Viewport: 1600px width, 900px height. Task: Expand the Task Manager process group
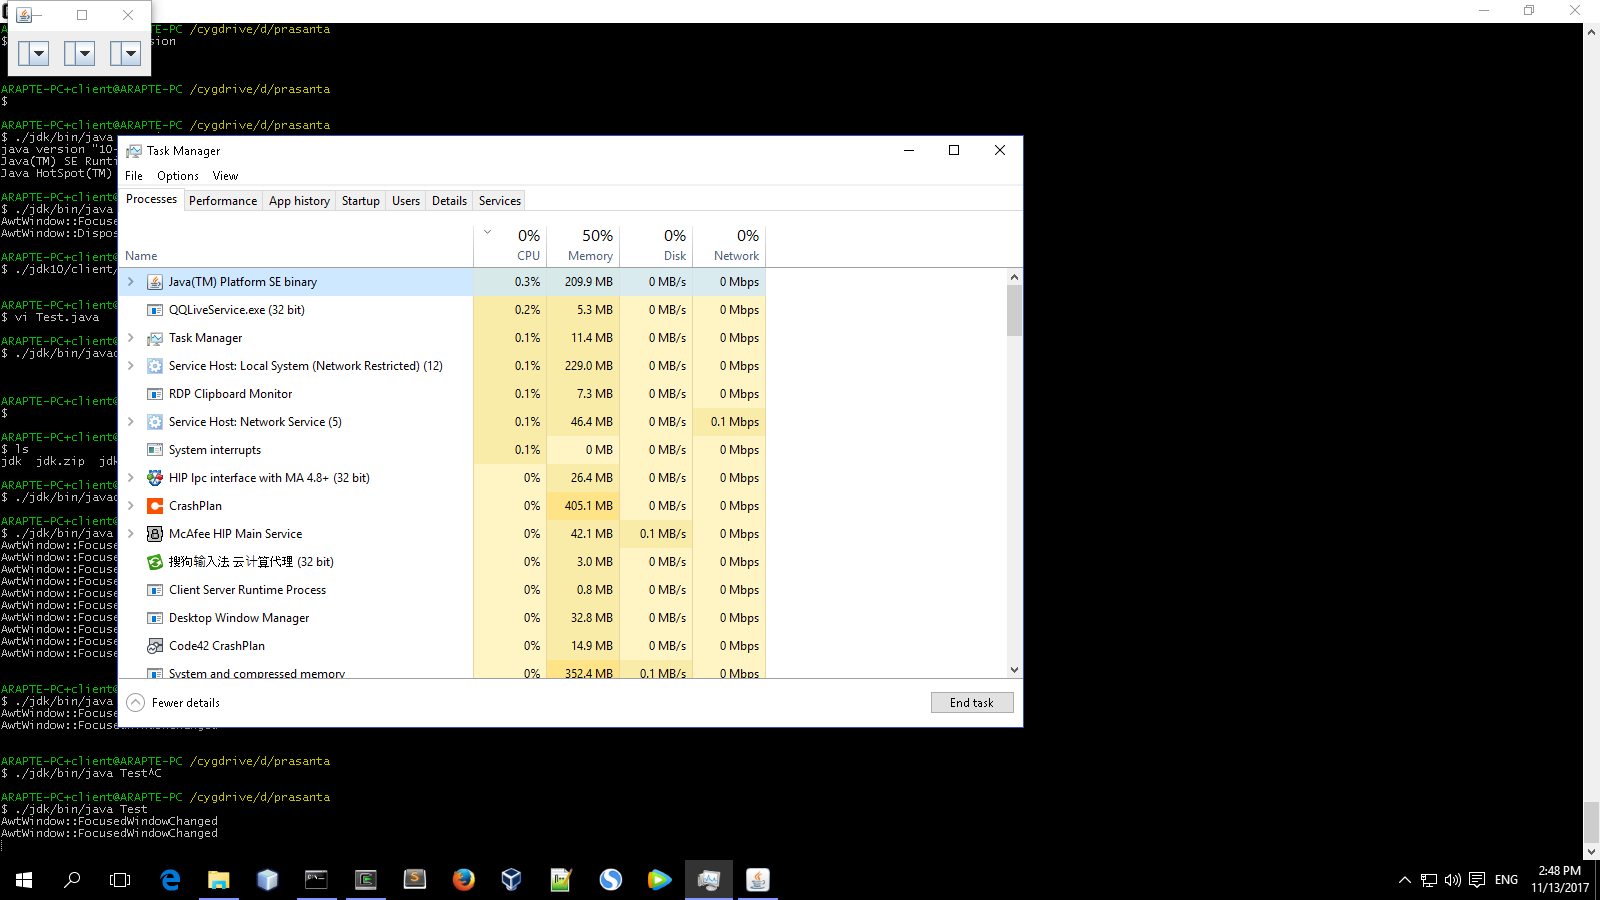[x=131, y=338]
